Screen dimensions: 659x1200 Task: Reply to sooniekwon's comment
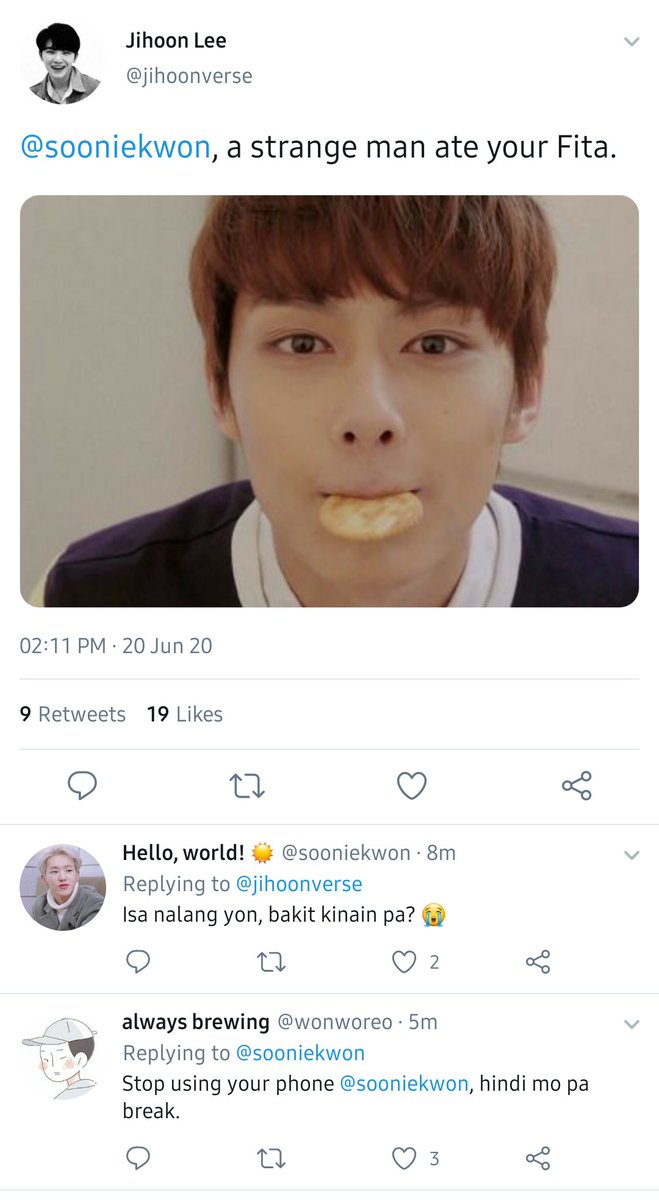(x=139, y=962)
